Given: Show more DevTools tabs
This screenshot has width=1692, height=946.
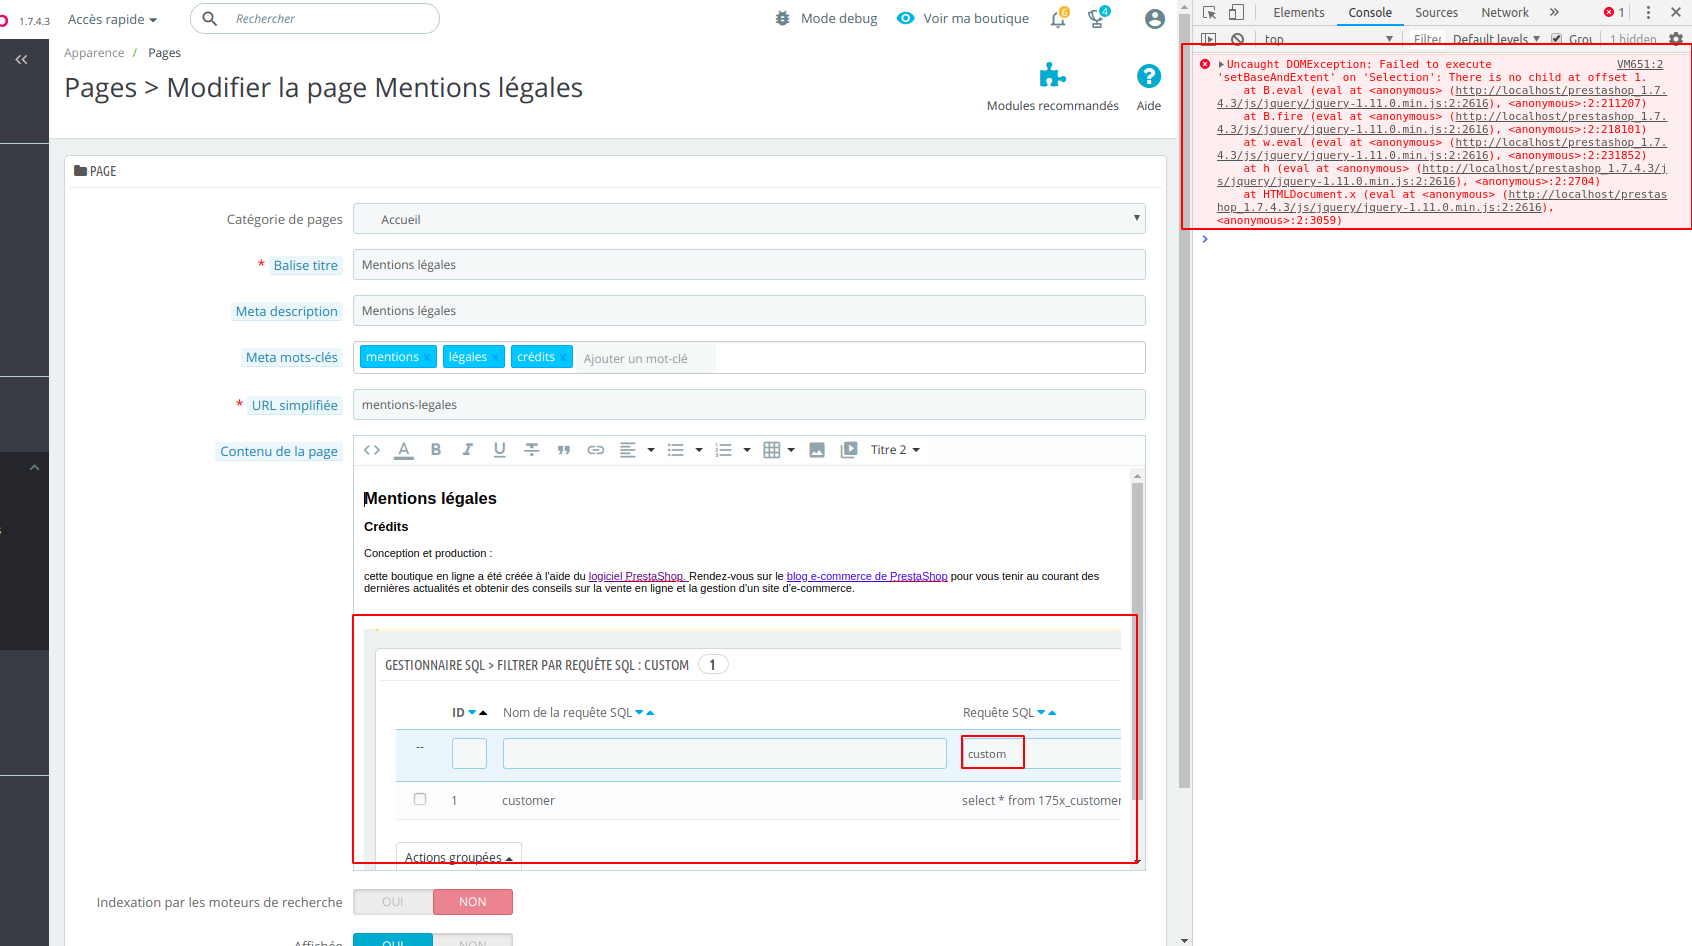Looking at the screenshot, I should point(1554,12).
